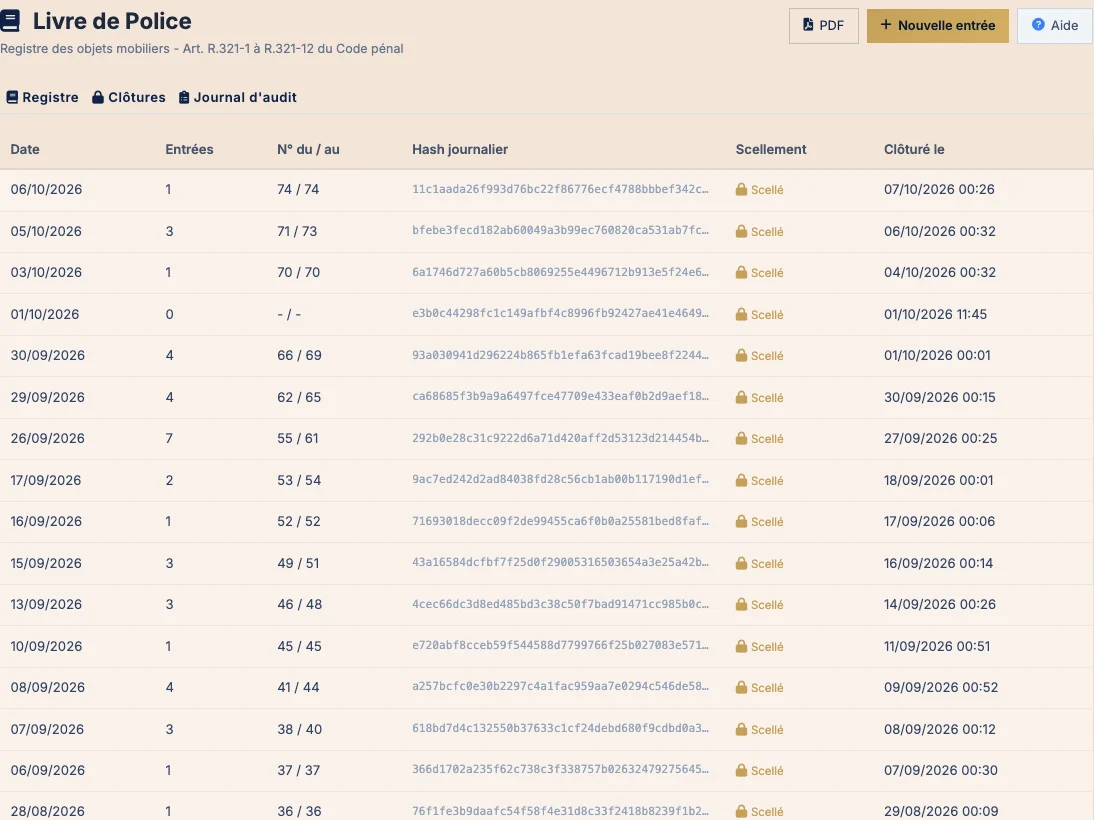The height and width of the screenshot is (820, 1094).
Task: Click the padlock icon for 03/10/2026 row
Action: coord(741,273)
